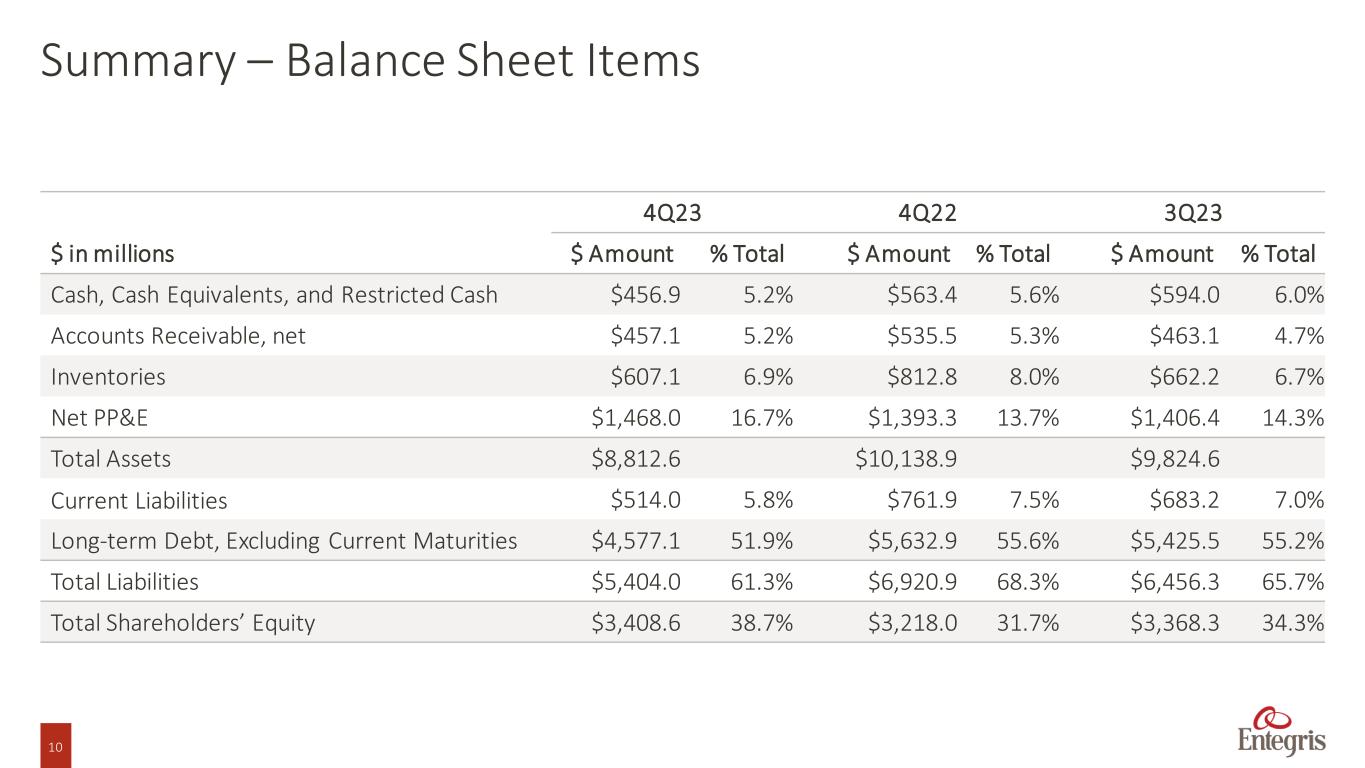Screen dimensions: 1365x768
Task: Click the 4Q23 Net PP&E 16.7% value
Action: (761, 418)
